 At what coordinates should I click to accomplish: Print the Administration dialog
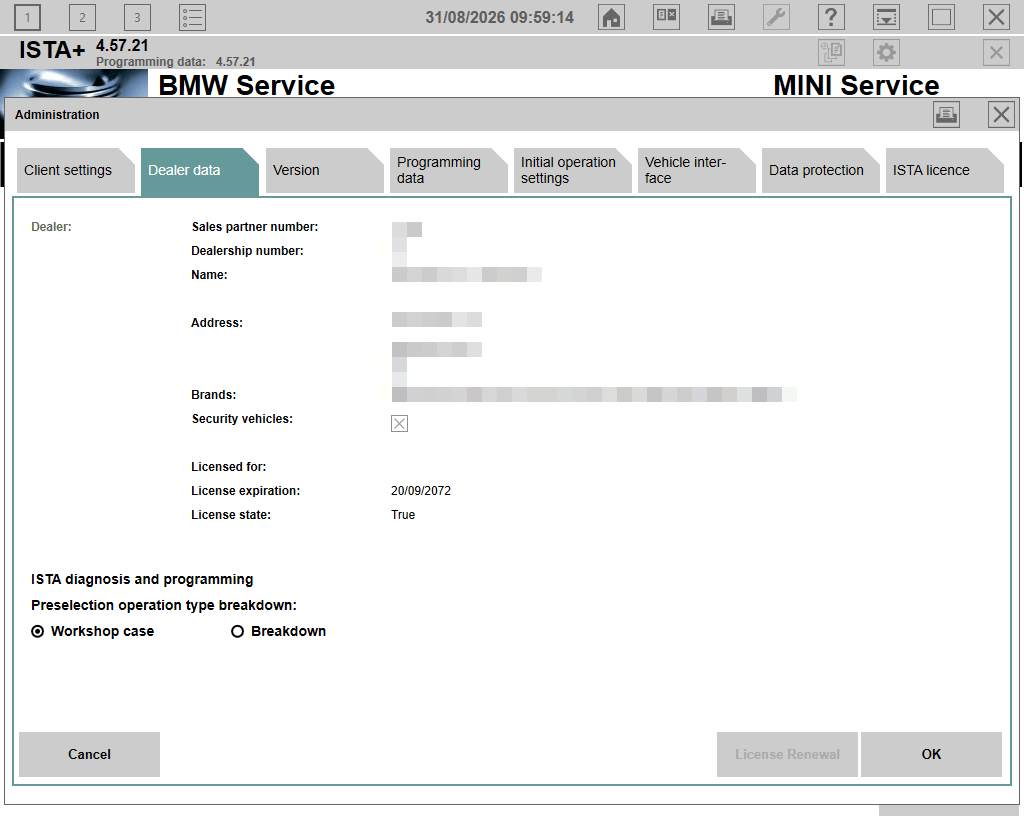pyautogui.click(x=946, y=115)
